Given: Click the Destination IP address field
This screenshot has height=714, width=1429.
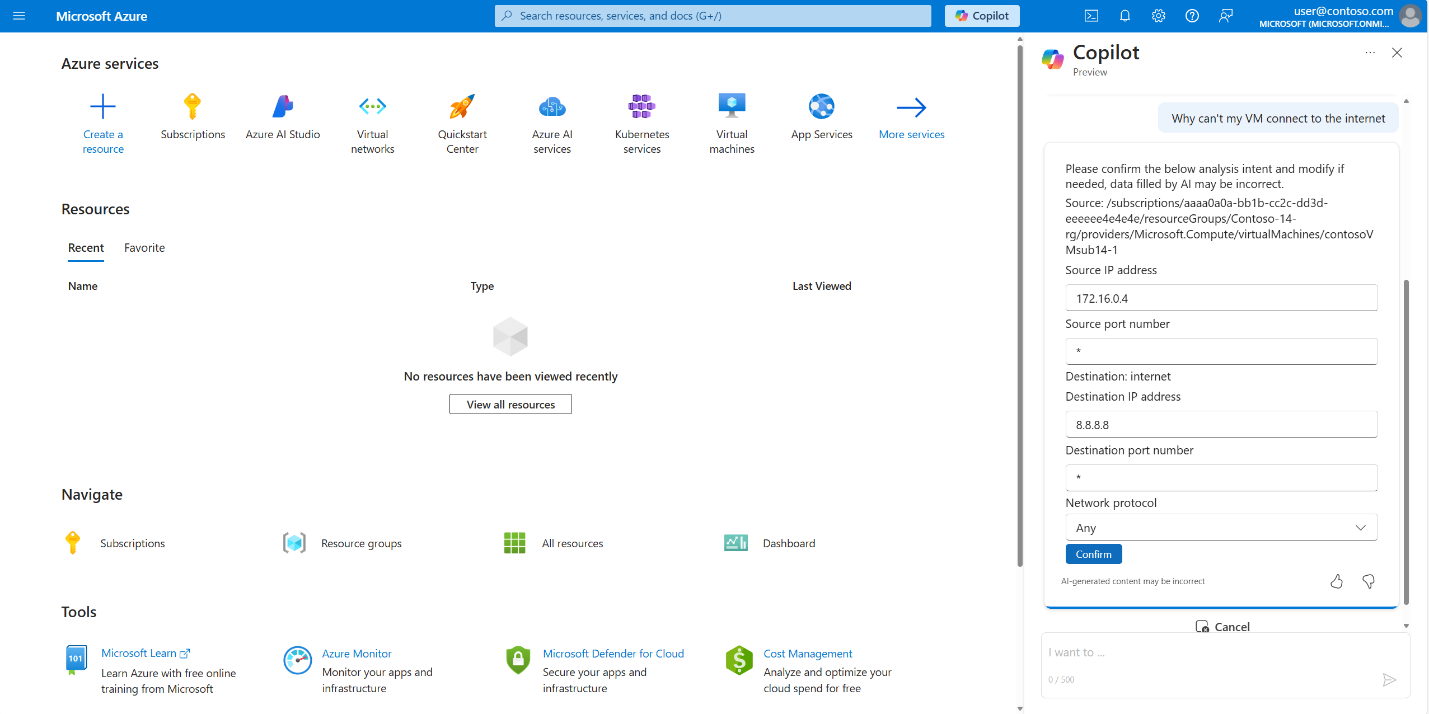Looking at the screenshot, I should tap(1221, 425).
